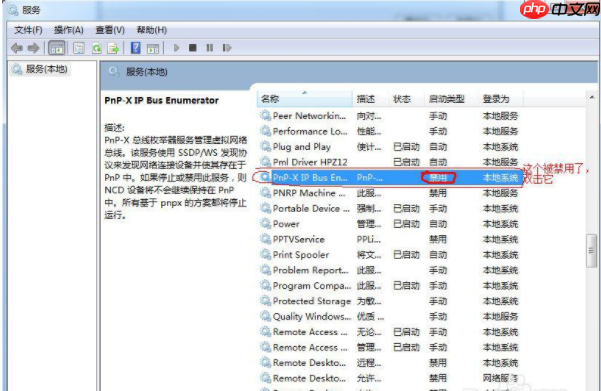601x391 pixels.
Task: Click 已启动 status of Print Spooler row
Action: tap(406, 255)
